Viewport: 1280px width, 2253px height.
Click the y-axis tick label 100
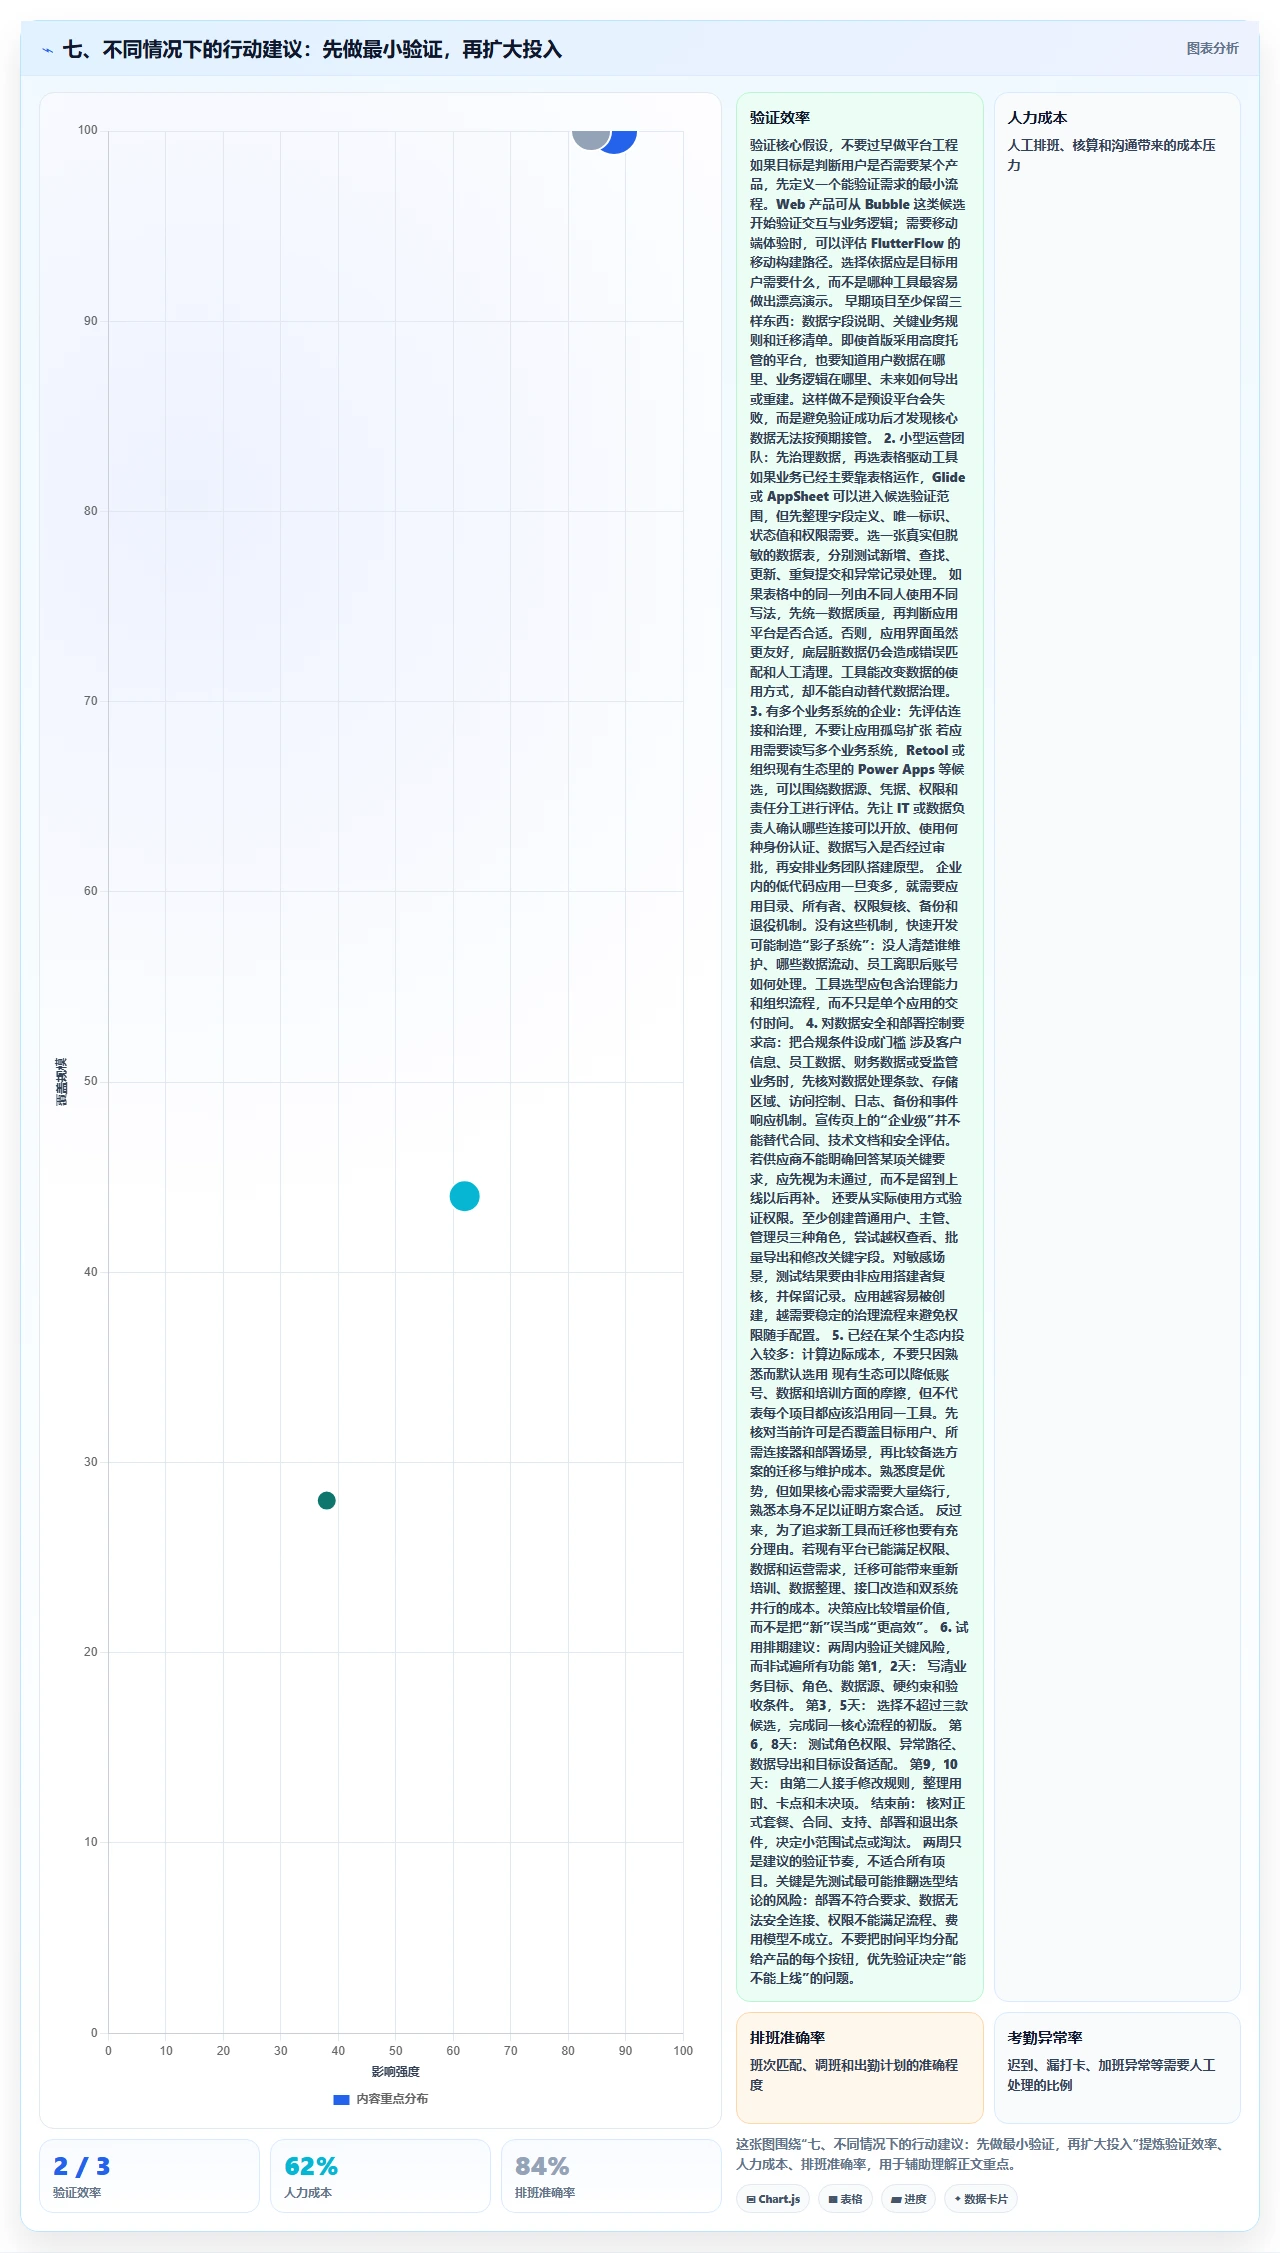click(88, 130)
